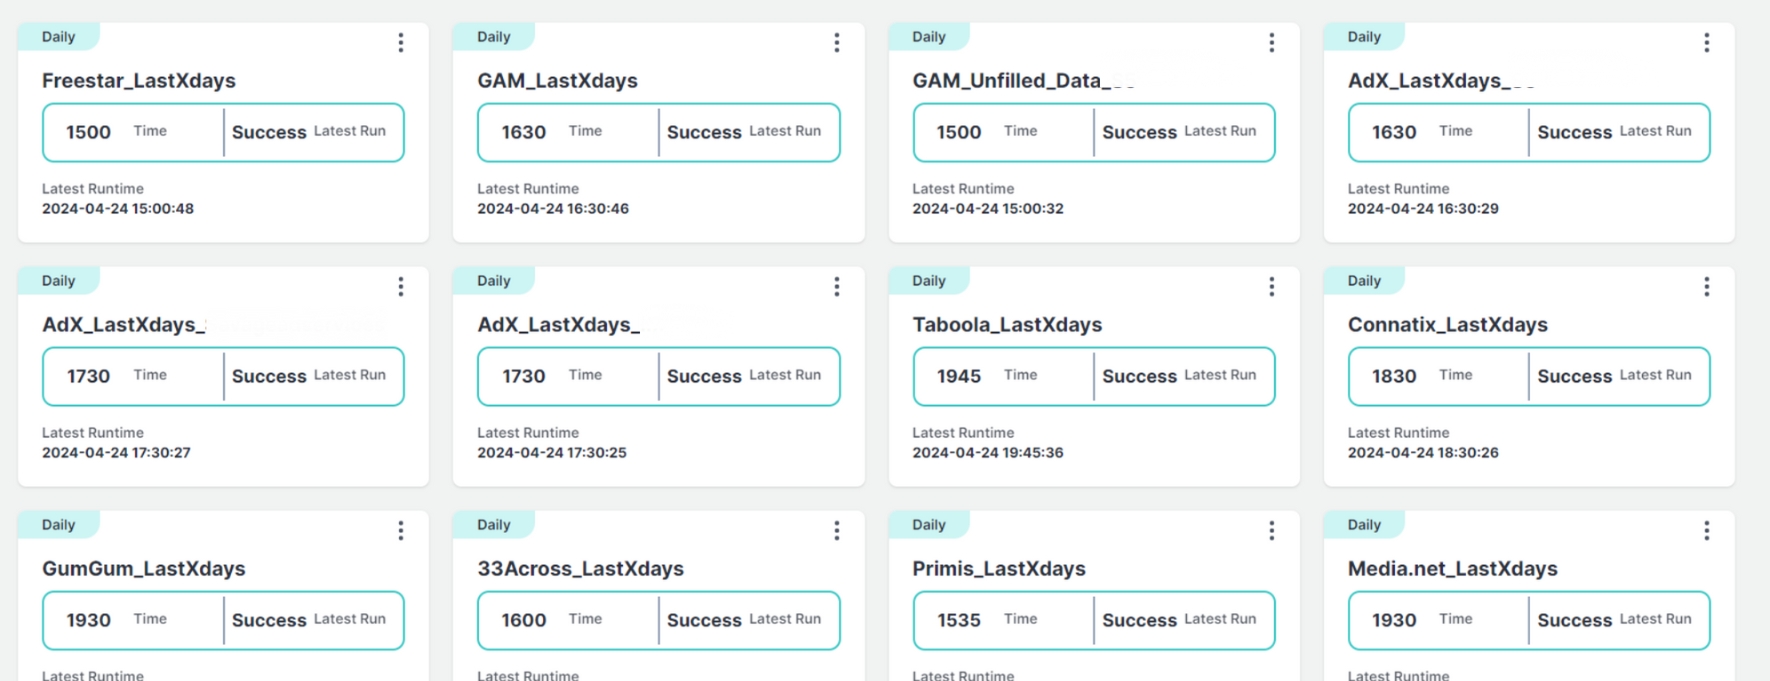Click Media.net_LastXdays more options icon
This screenshot has width=1770, height=681.
pos(1706,530)
